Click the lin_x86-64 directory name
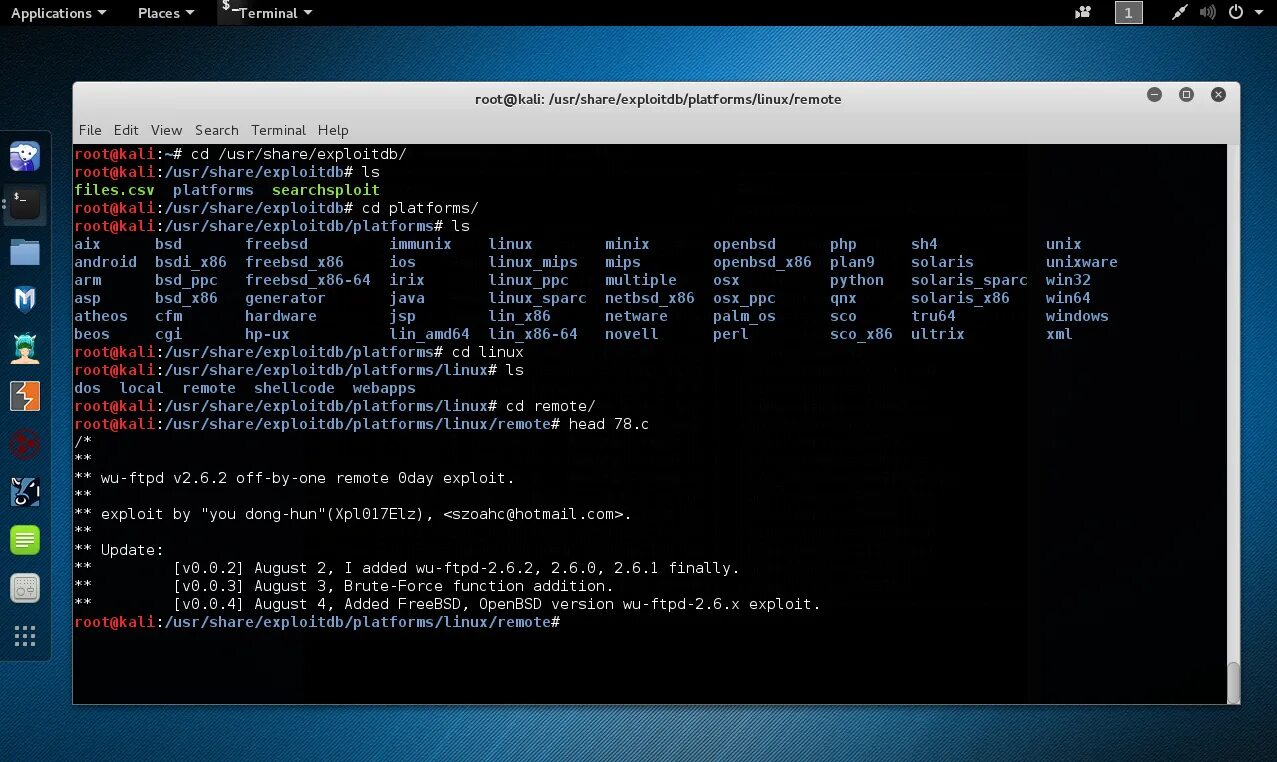The width and height of the screenshot is (1277, 762). (533, 334)
